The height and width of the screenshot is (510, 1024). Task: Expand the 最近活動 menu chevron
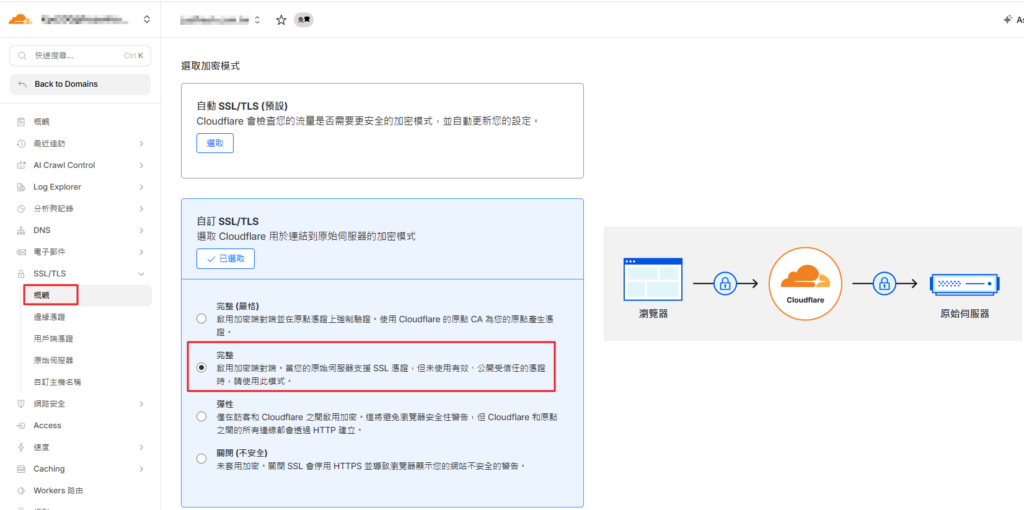point(141,144)
